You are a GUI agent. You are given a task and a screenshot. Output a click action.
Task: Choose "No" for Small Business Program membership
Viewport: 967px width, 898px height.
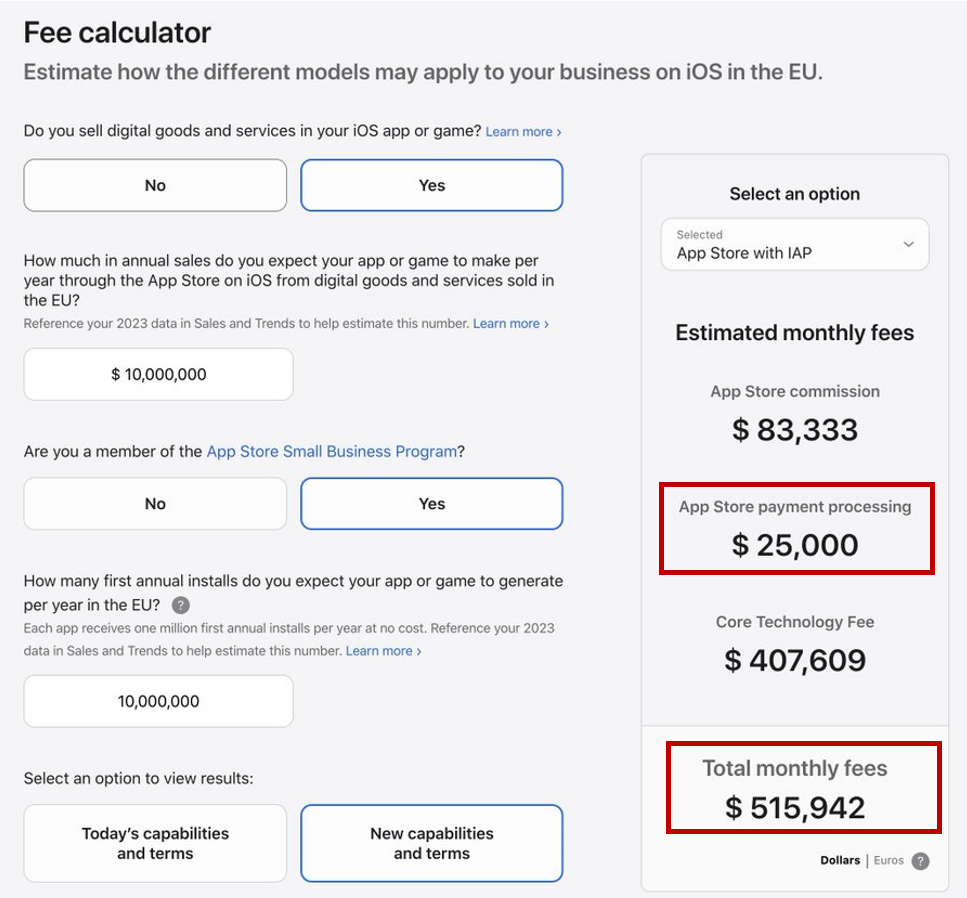click(155, 504)
